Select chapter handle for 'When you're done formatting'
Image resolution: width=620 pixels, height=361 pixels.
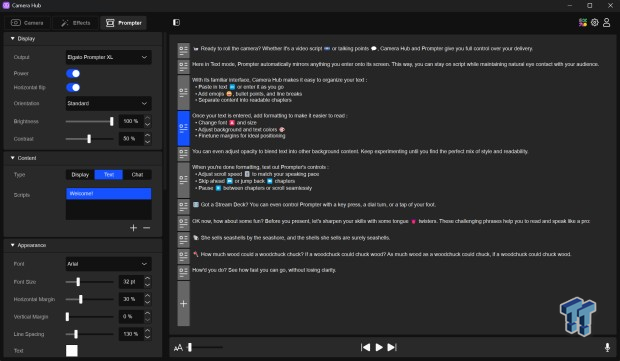point(183,180)
